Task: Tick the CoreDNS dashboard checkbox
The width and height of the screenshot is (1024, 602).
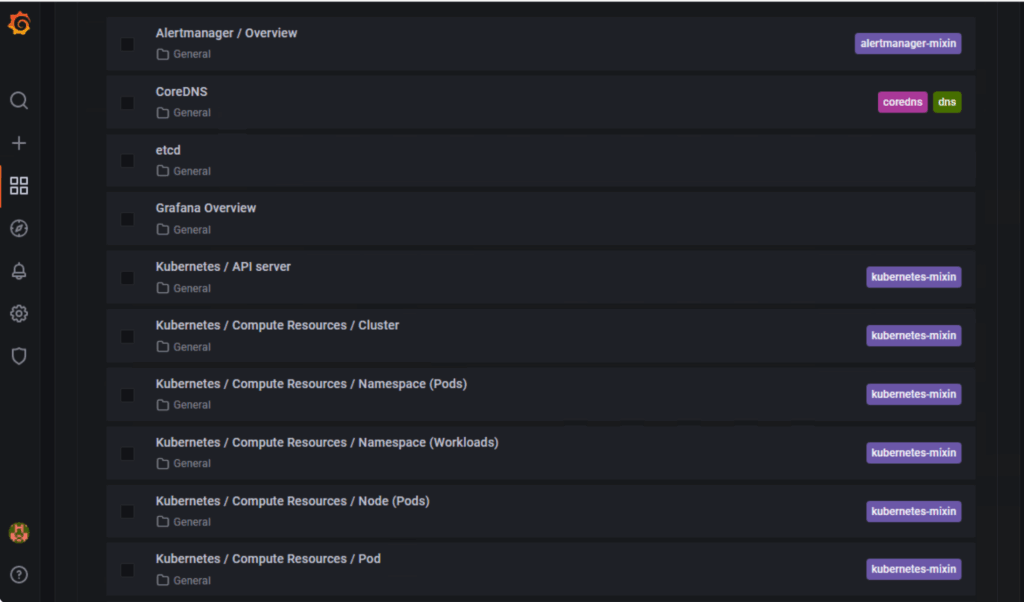Action: pos(127,102)
